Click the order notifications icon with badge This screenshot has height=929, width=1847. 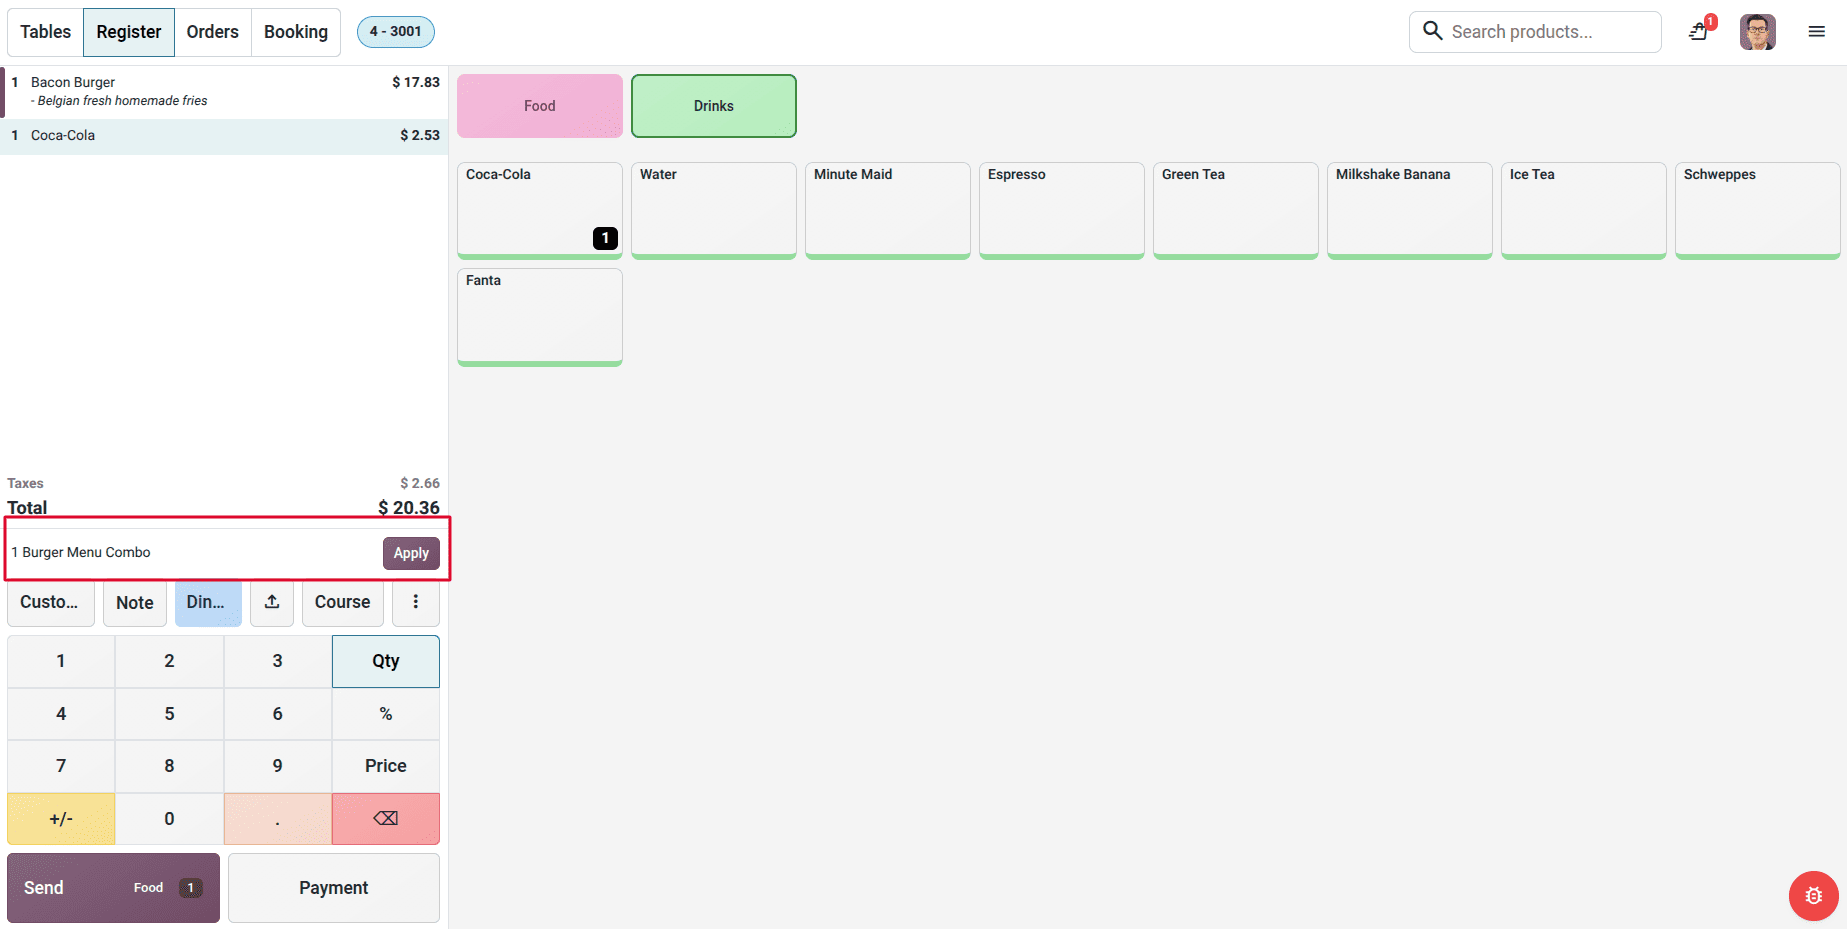1699,32
